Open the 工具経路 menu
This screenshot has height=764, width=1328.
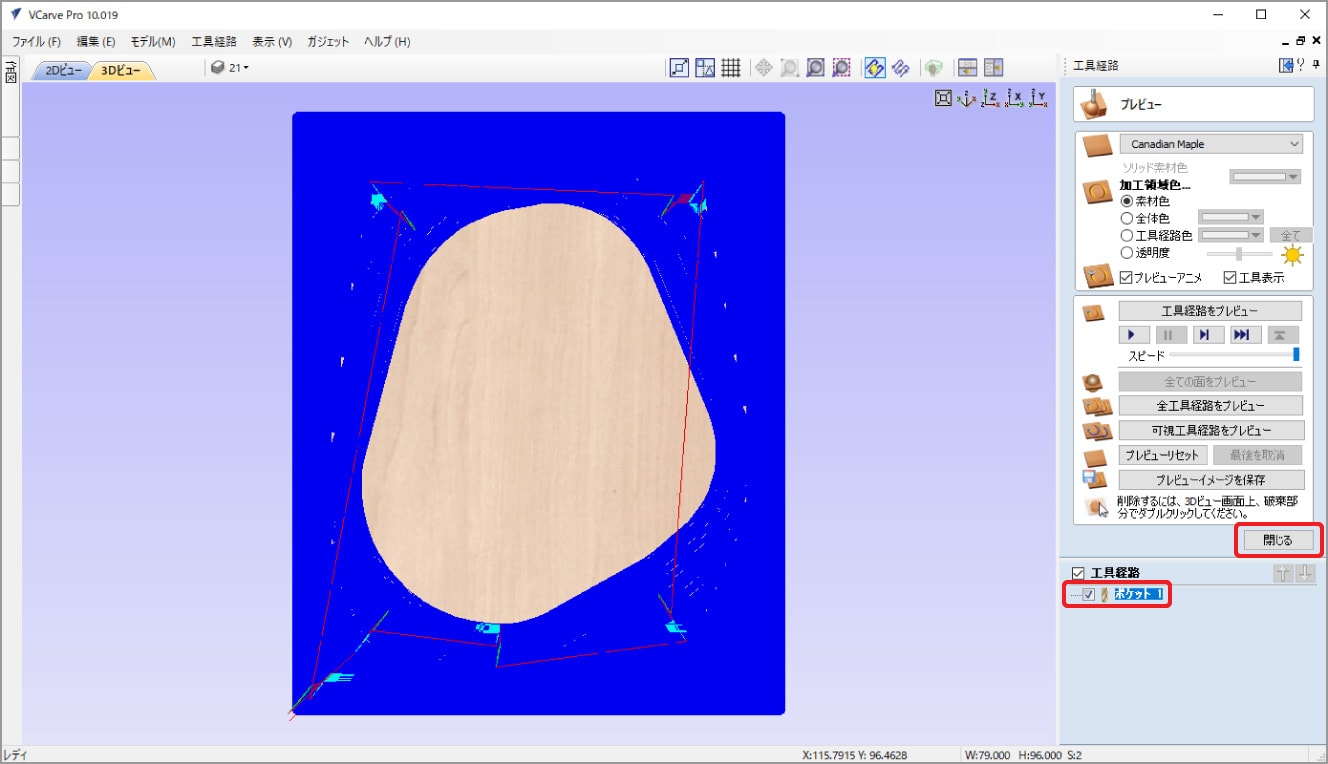(x=214, y=42)
